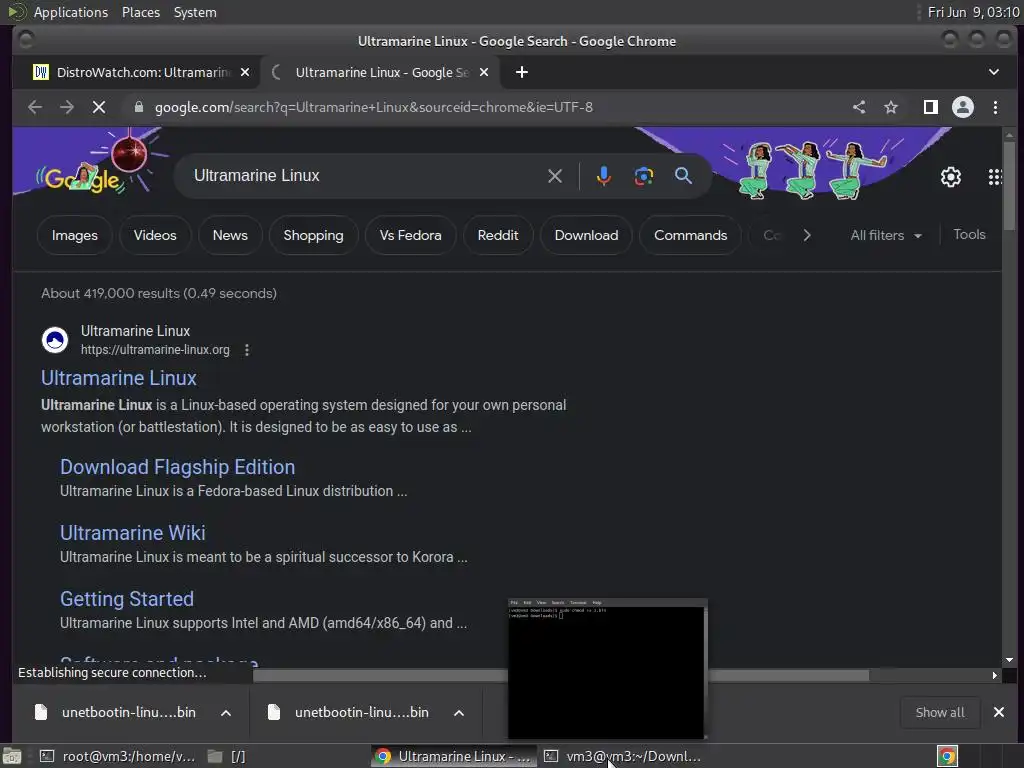Open Google apps grid
Image resolution: width=1024 pixels, height=768 pixels.
995,177
